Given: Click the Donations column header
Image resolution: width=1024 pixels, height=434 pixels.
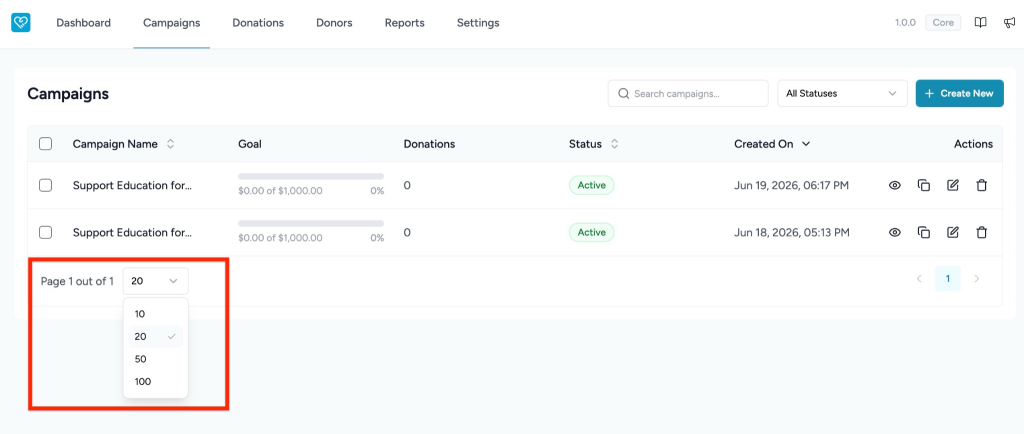Looking at the screenshot, I should (429, 144).
